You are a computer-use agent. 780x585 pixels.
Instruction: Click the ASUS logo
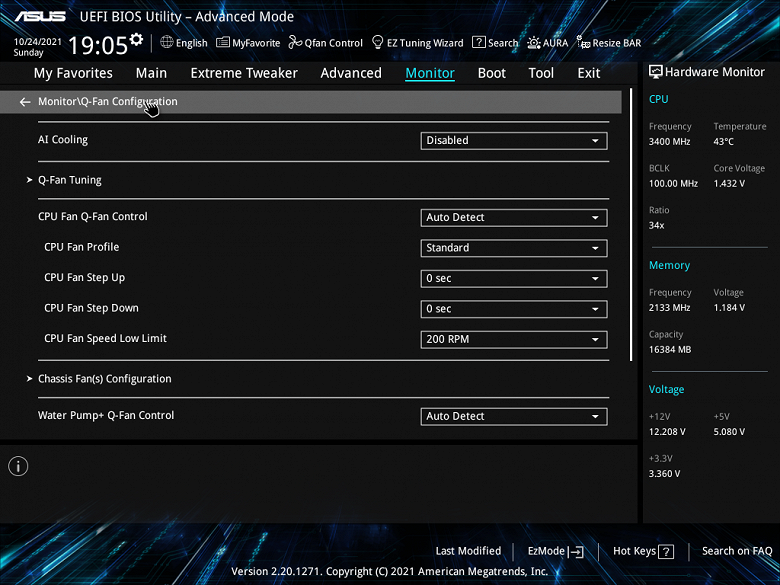tap(40, 16)
